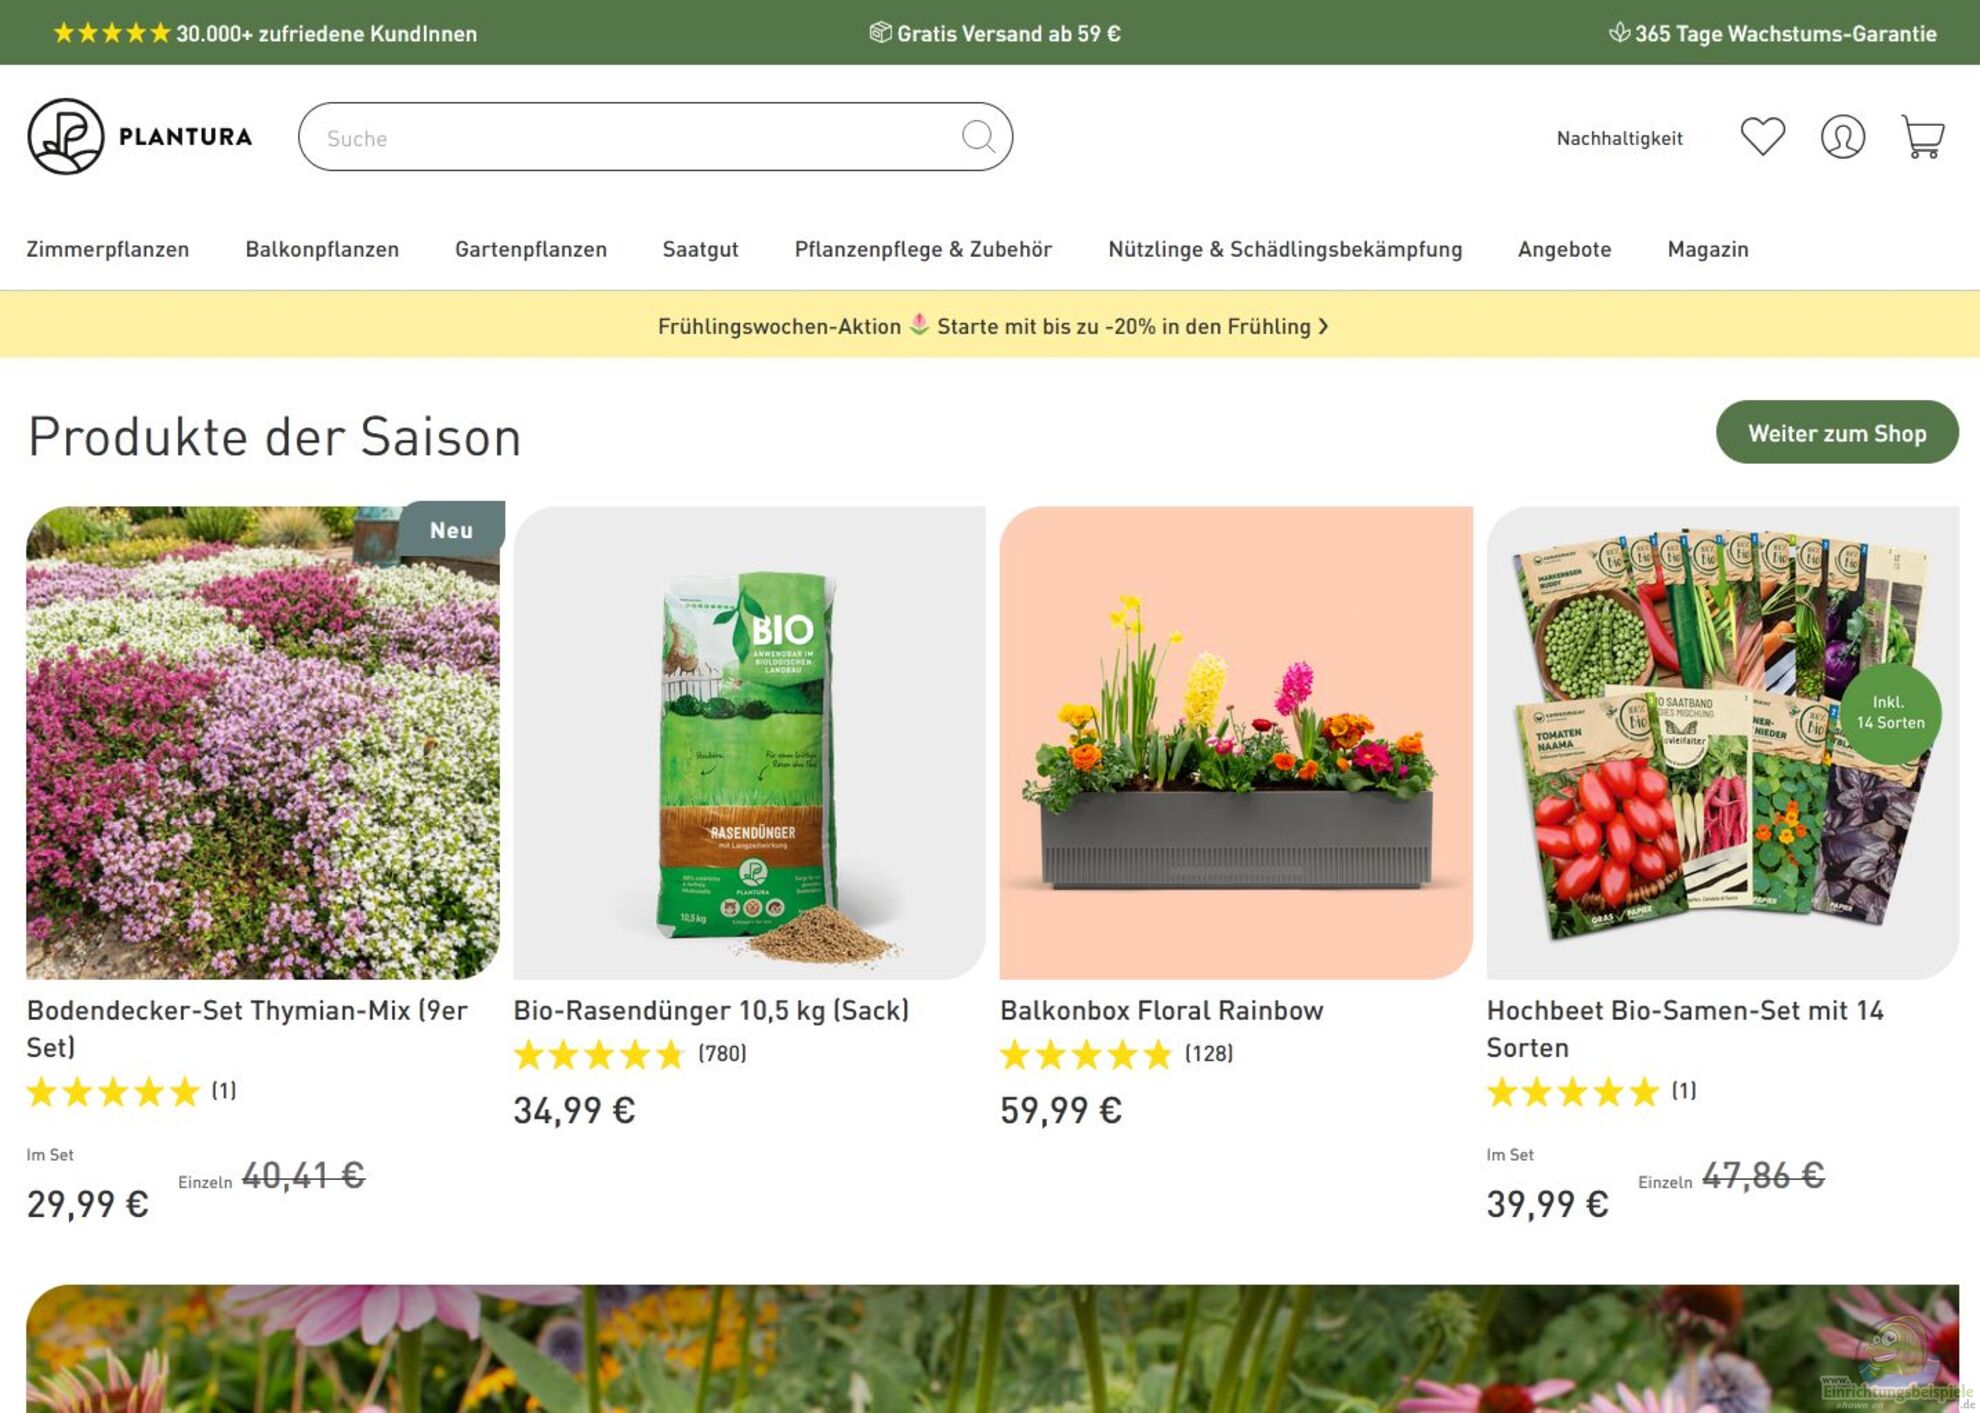This screenshot has height=1413, width=1980.
Task: Open the wishlist heart icon
Action: point(1762,136)
